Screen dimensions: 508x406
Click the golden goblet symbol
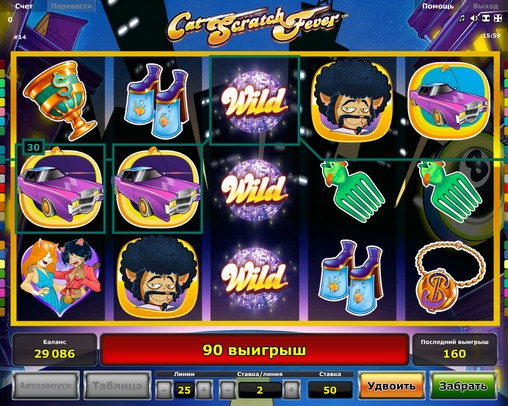click(x=61, y=100)
